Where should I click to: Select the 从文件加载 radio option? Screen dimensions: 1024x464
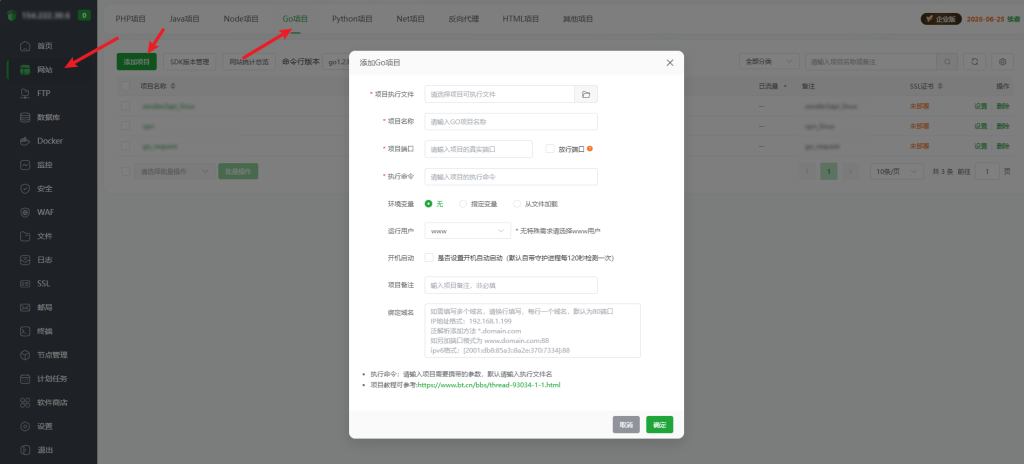point(517,204)
